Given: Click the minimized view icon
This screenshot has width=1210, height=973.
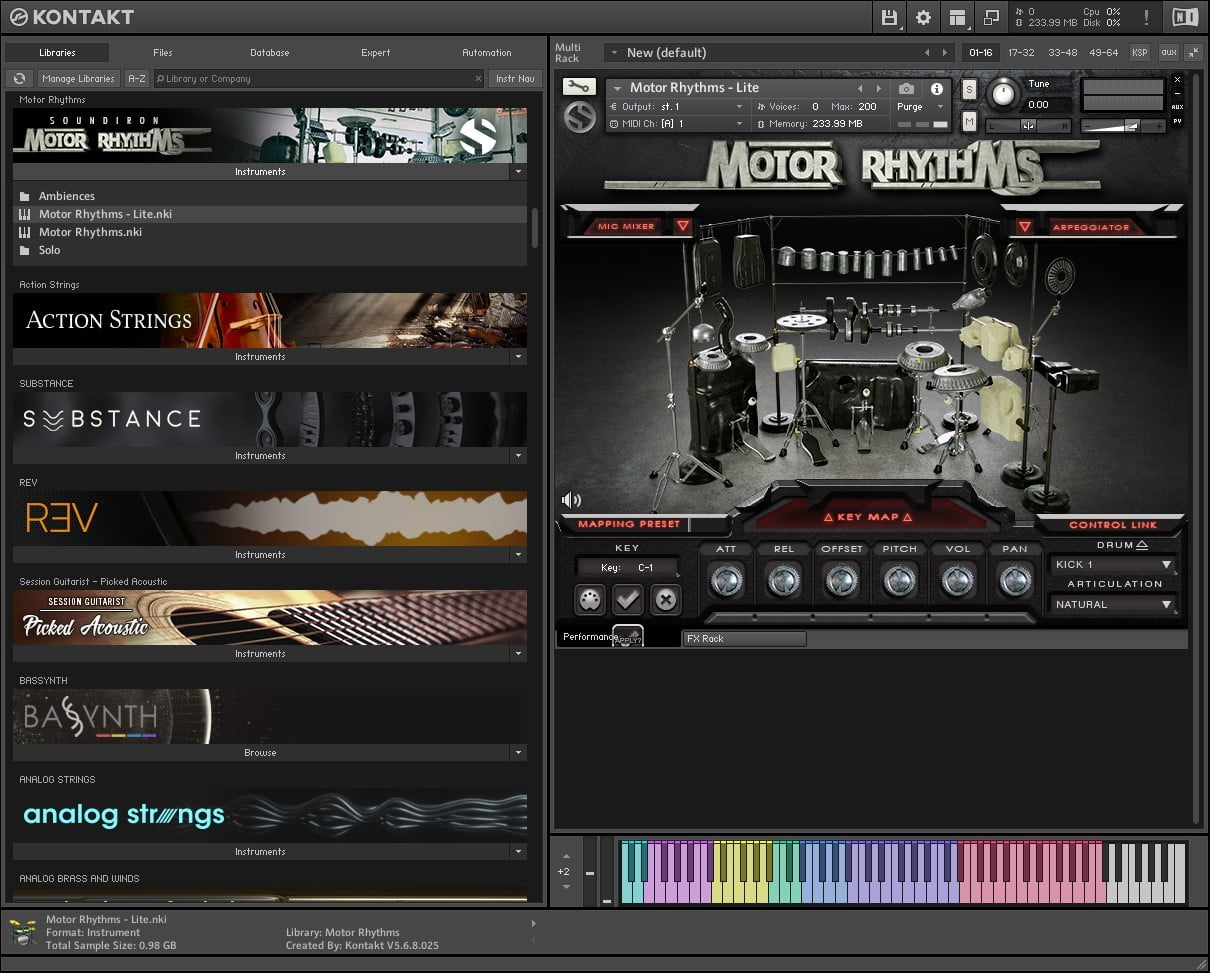Looking at the screenshot, I should (991, 17).
